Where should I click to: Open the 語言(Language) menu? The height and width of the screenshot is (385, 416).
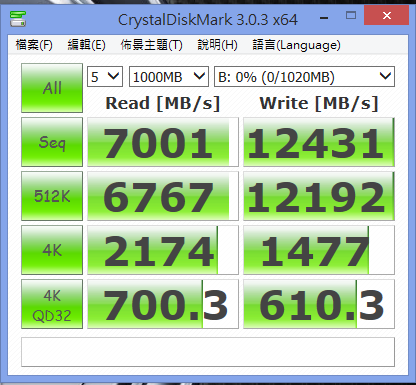click(x=296, y=45)
